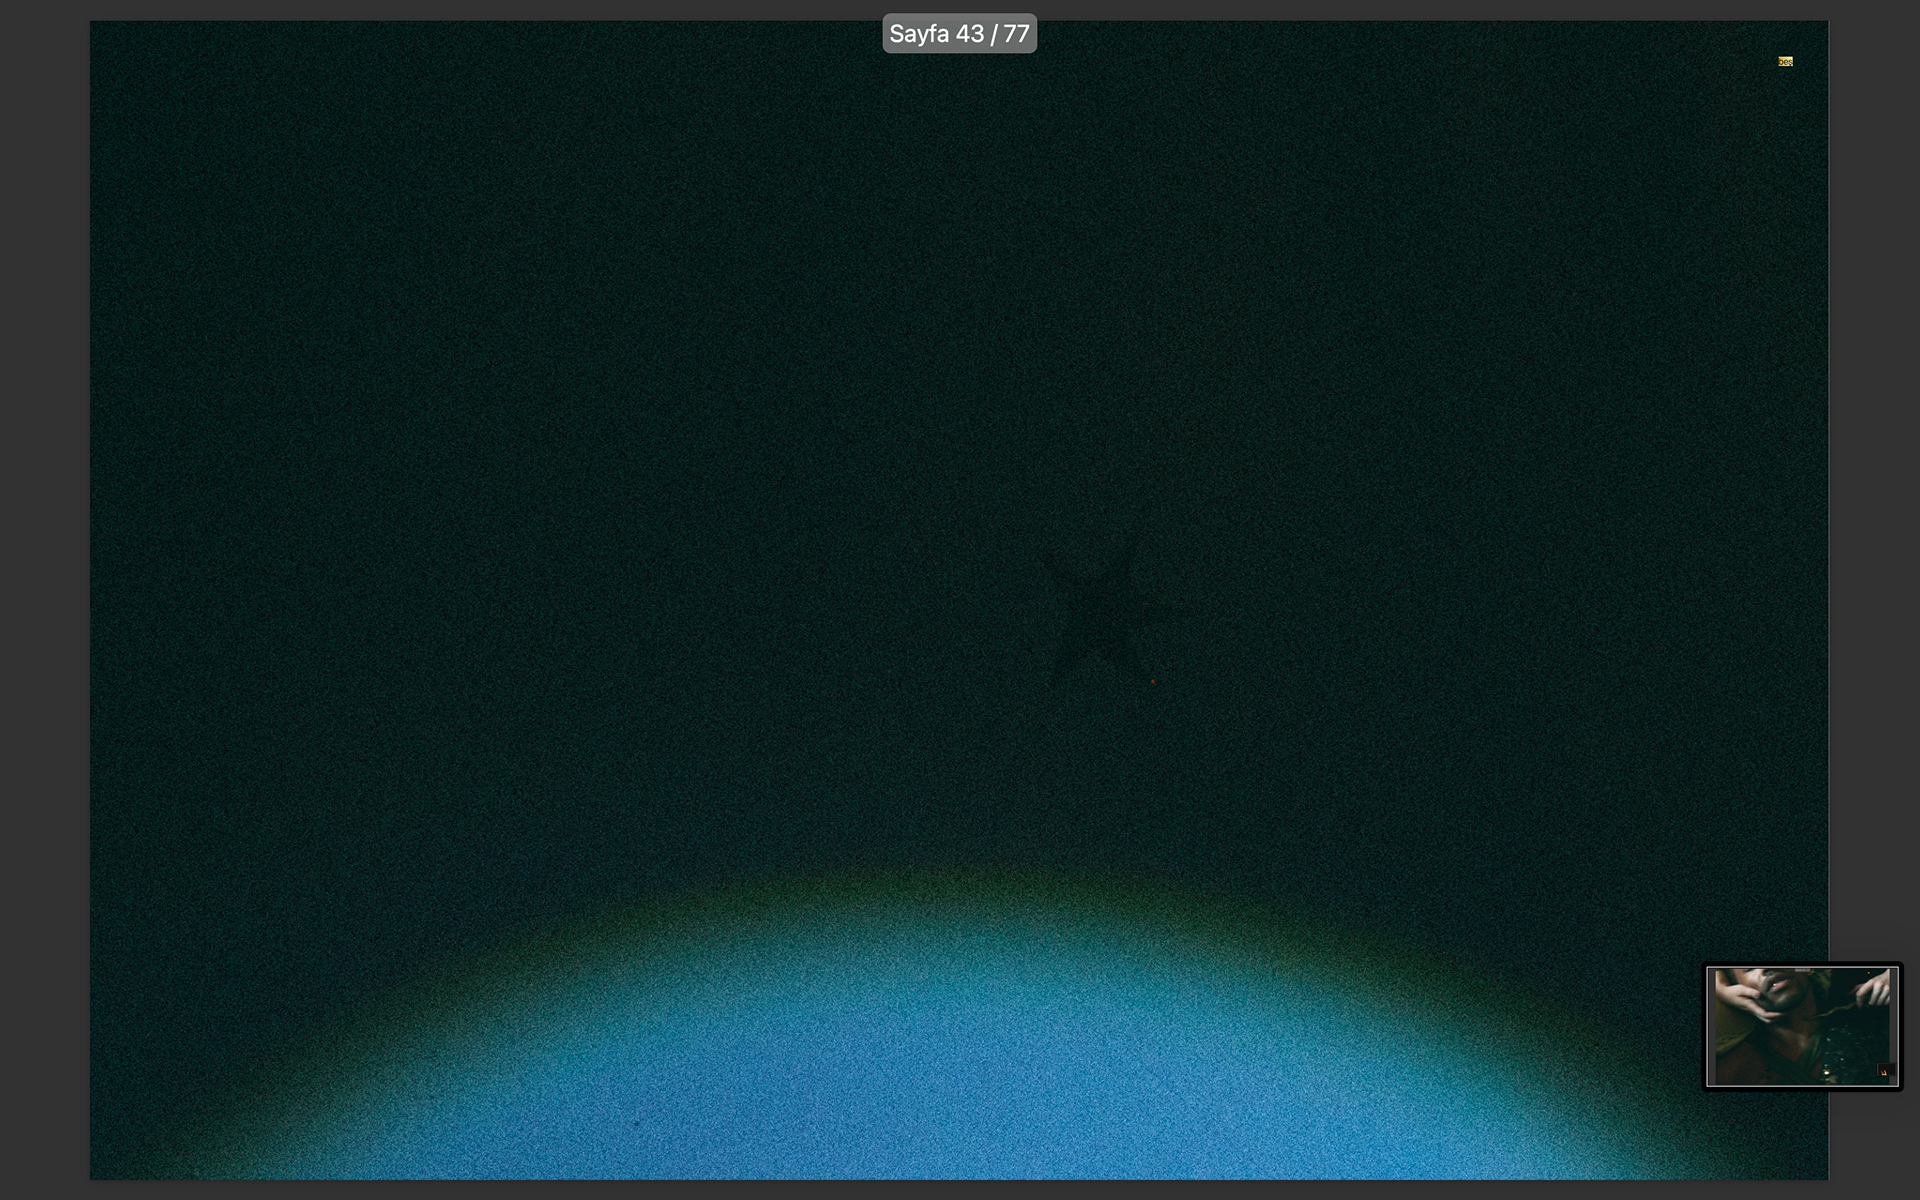Click the yellow dot in the thumbnail's corner
Viewport: 1920px width, 1200px height.
pyautogui.click(x=1869, y=973)
